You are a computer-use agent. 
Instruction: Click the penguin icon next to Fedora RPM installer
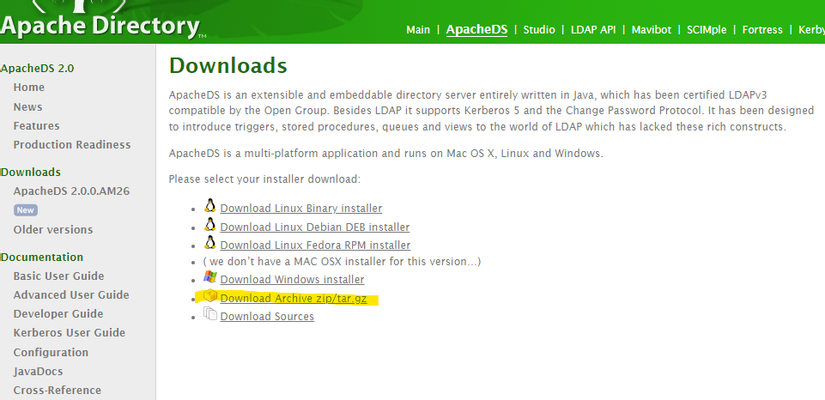coord(210,243)
